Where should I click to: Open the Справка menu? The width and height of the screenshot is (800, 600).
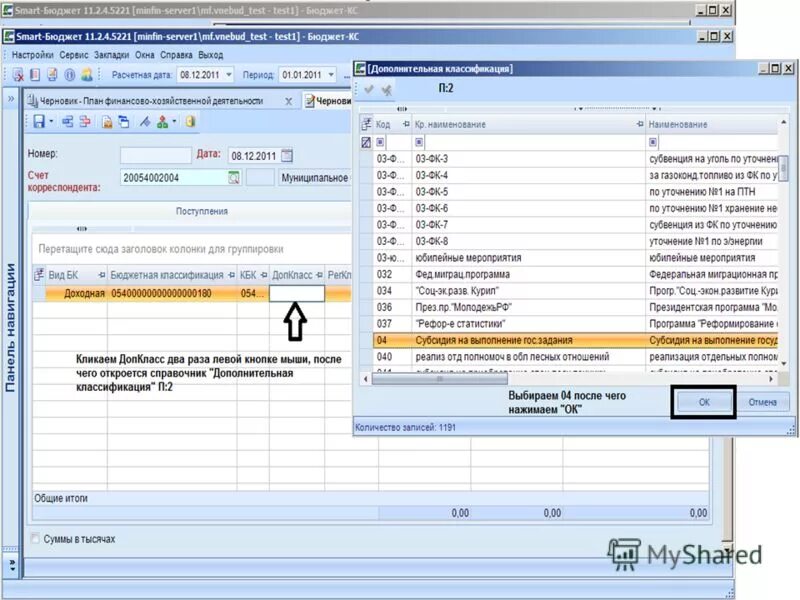[x=176, y=55]
